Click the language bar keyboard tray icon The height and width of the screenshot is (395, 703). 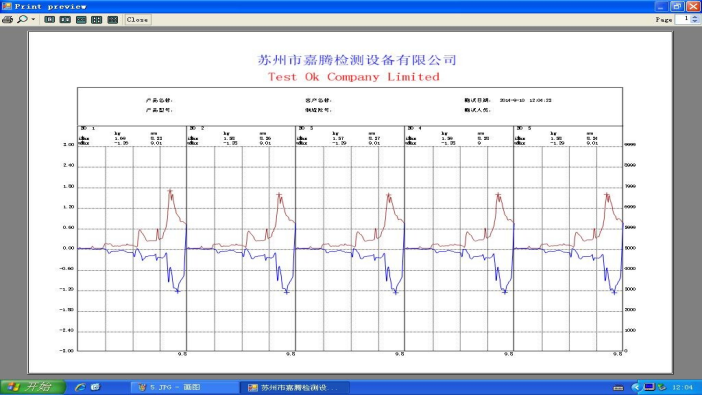pos(618,388)
